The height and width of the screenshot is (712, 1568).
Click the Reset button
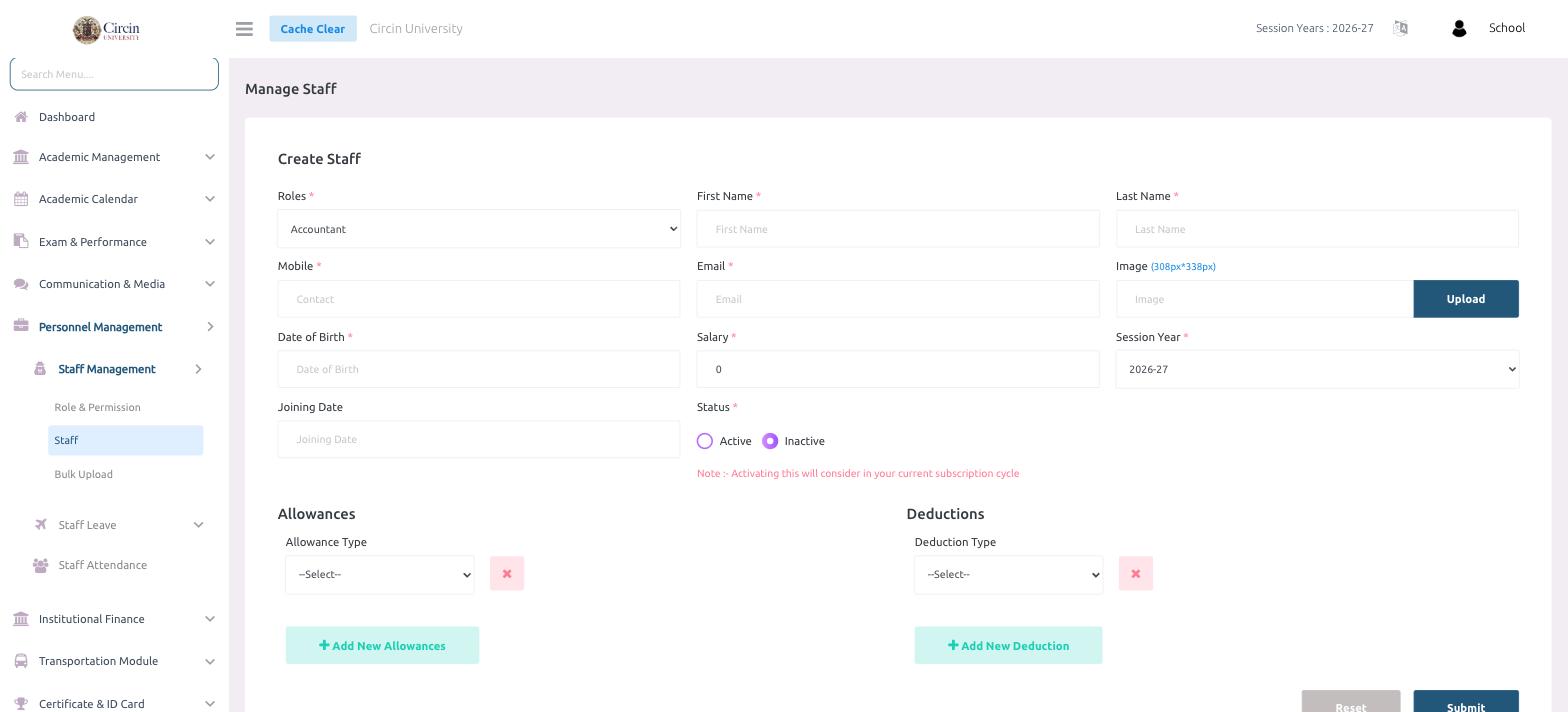click(x=1351, y=702)
